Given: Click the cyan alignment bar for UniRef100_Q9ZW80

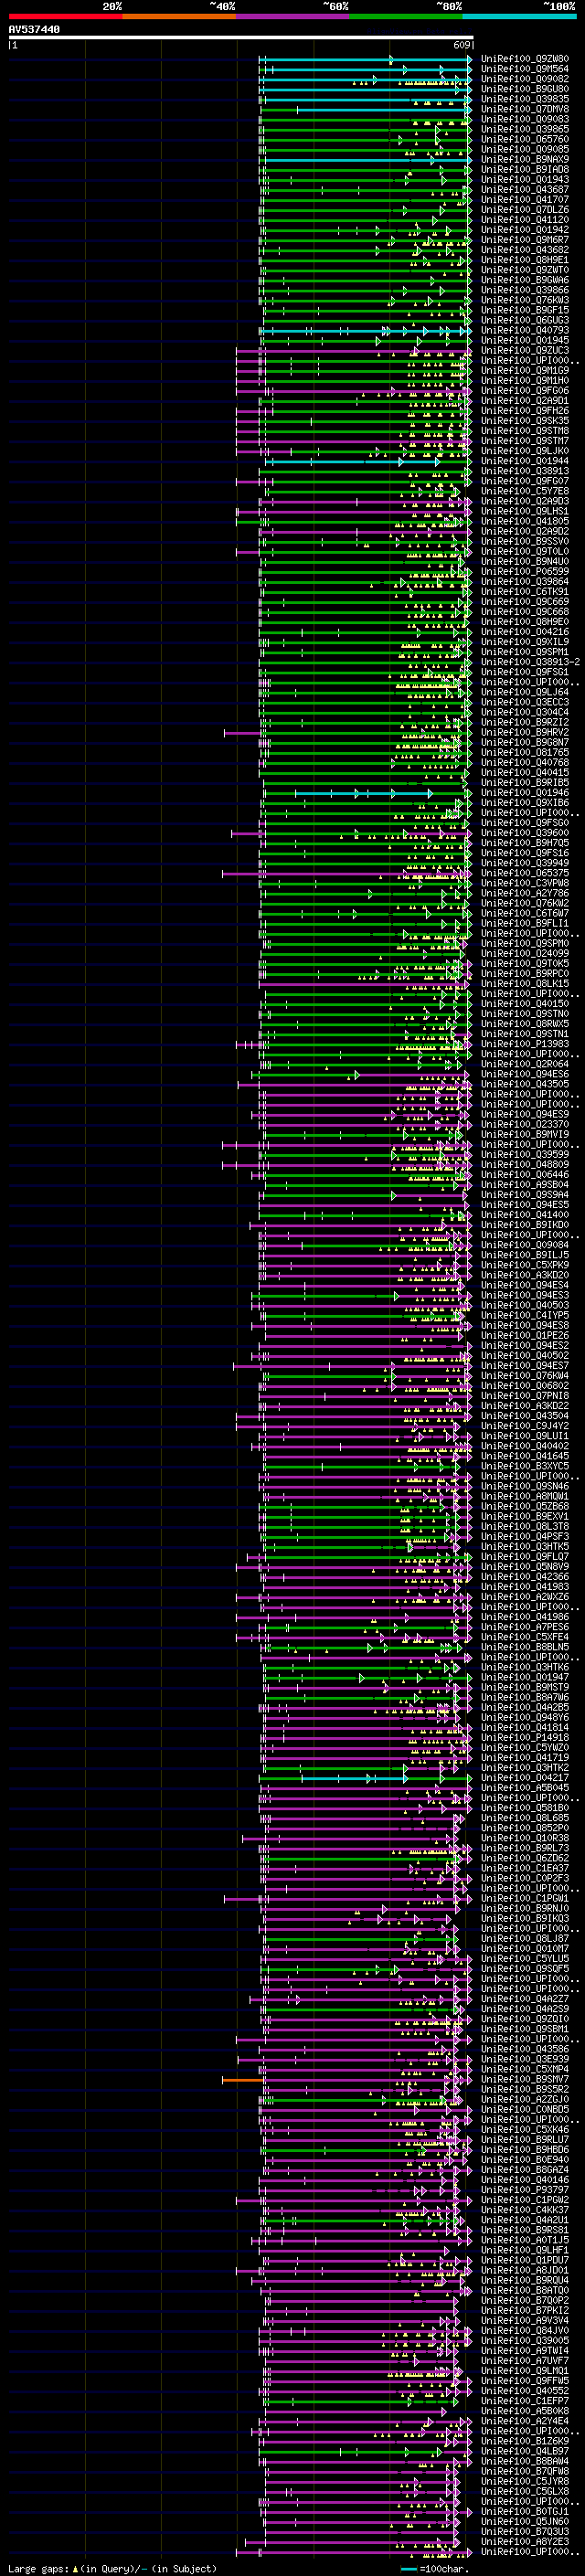Looking at the screenshot, I should point(365,60).
